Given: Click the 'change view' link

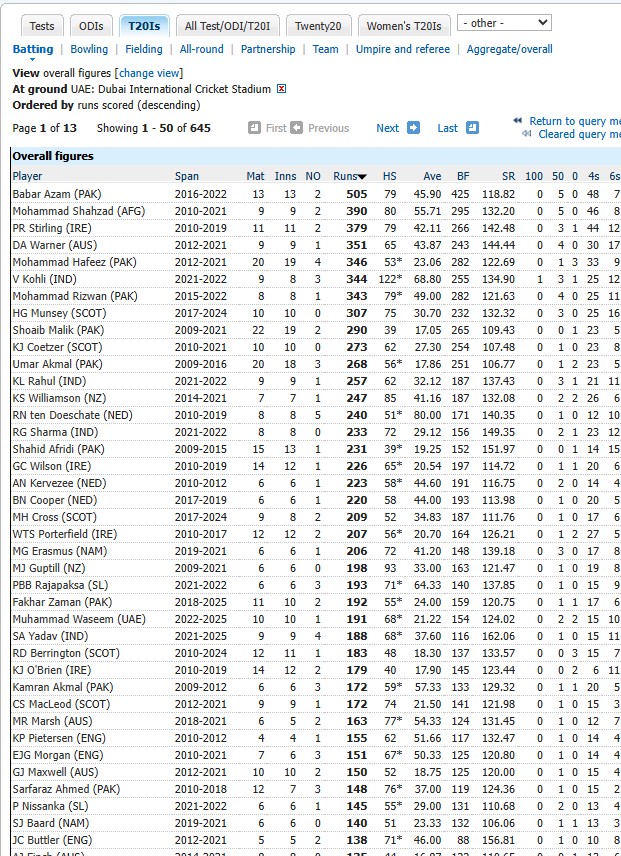Looking at the screenshot, I should point(148,73).
